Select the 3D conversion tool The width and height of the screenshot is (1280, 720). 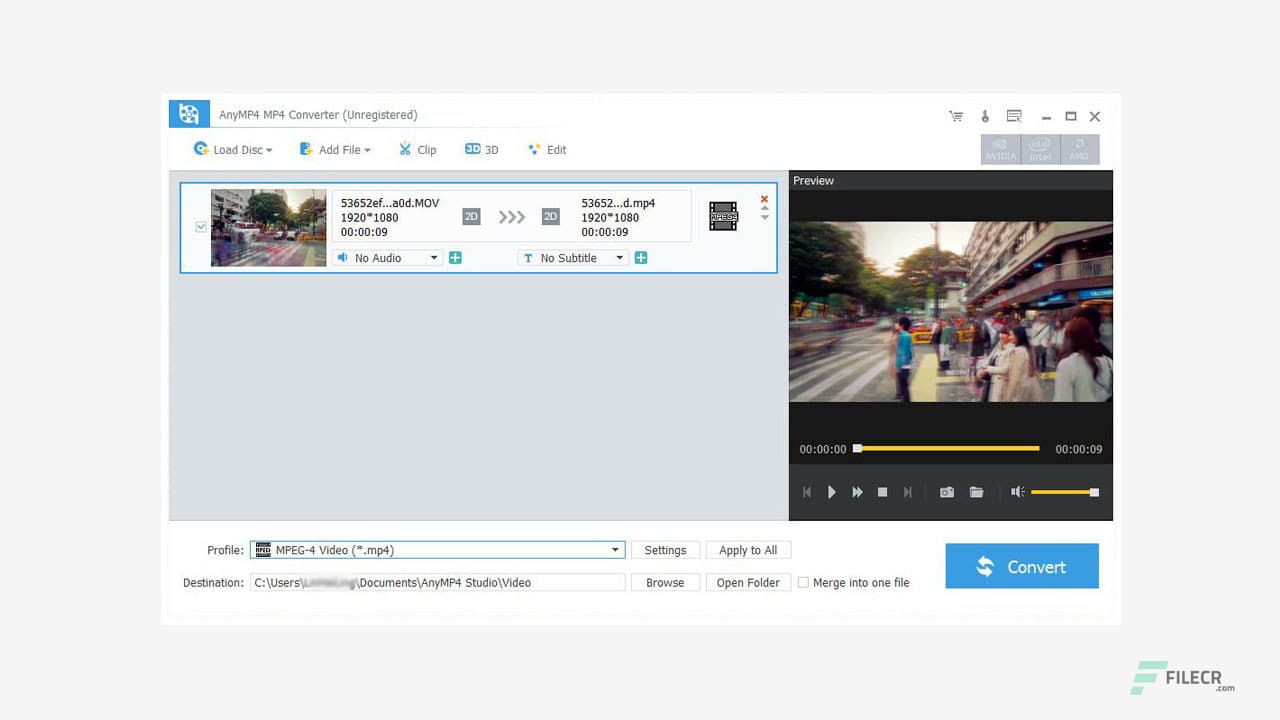(x=480, y=149)
